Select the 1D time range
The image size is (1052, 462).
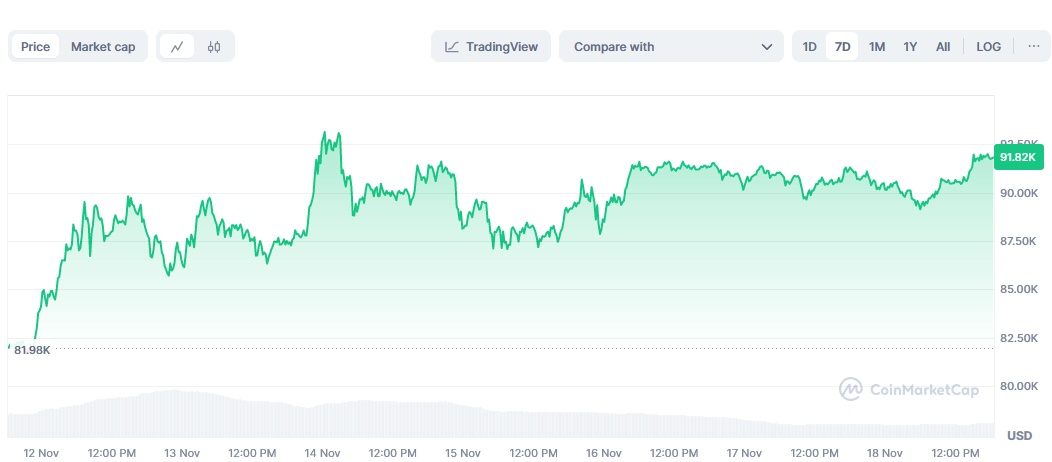(810, 47)
